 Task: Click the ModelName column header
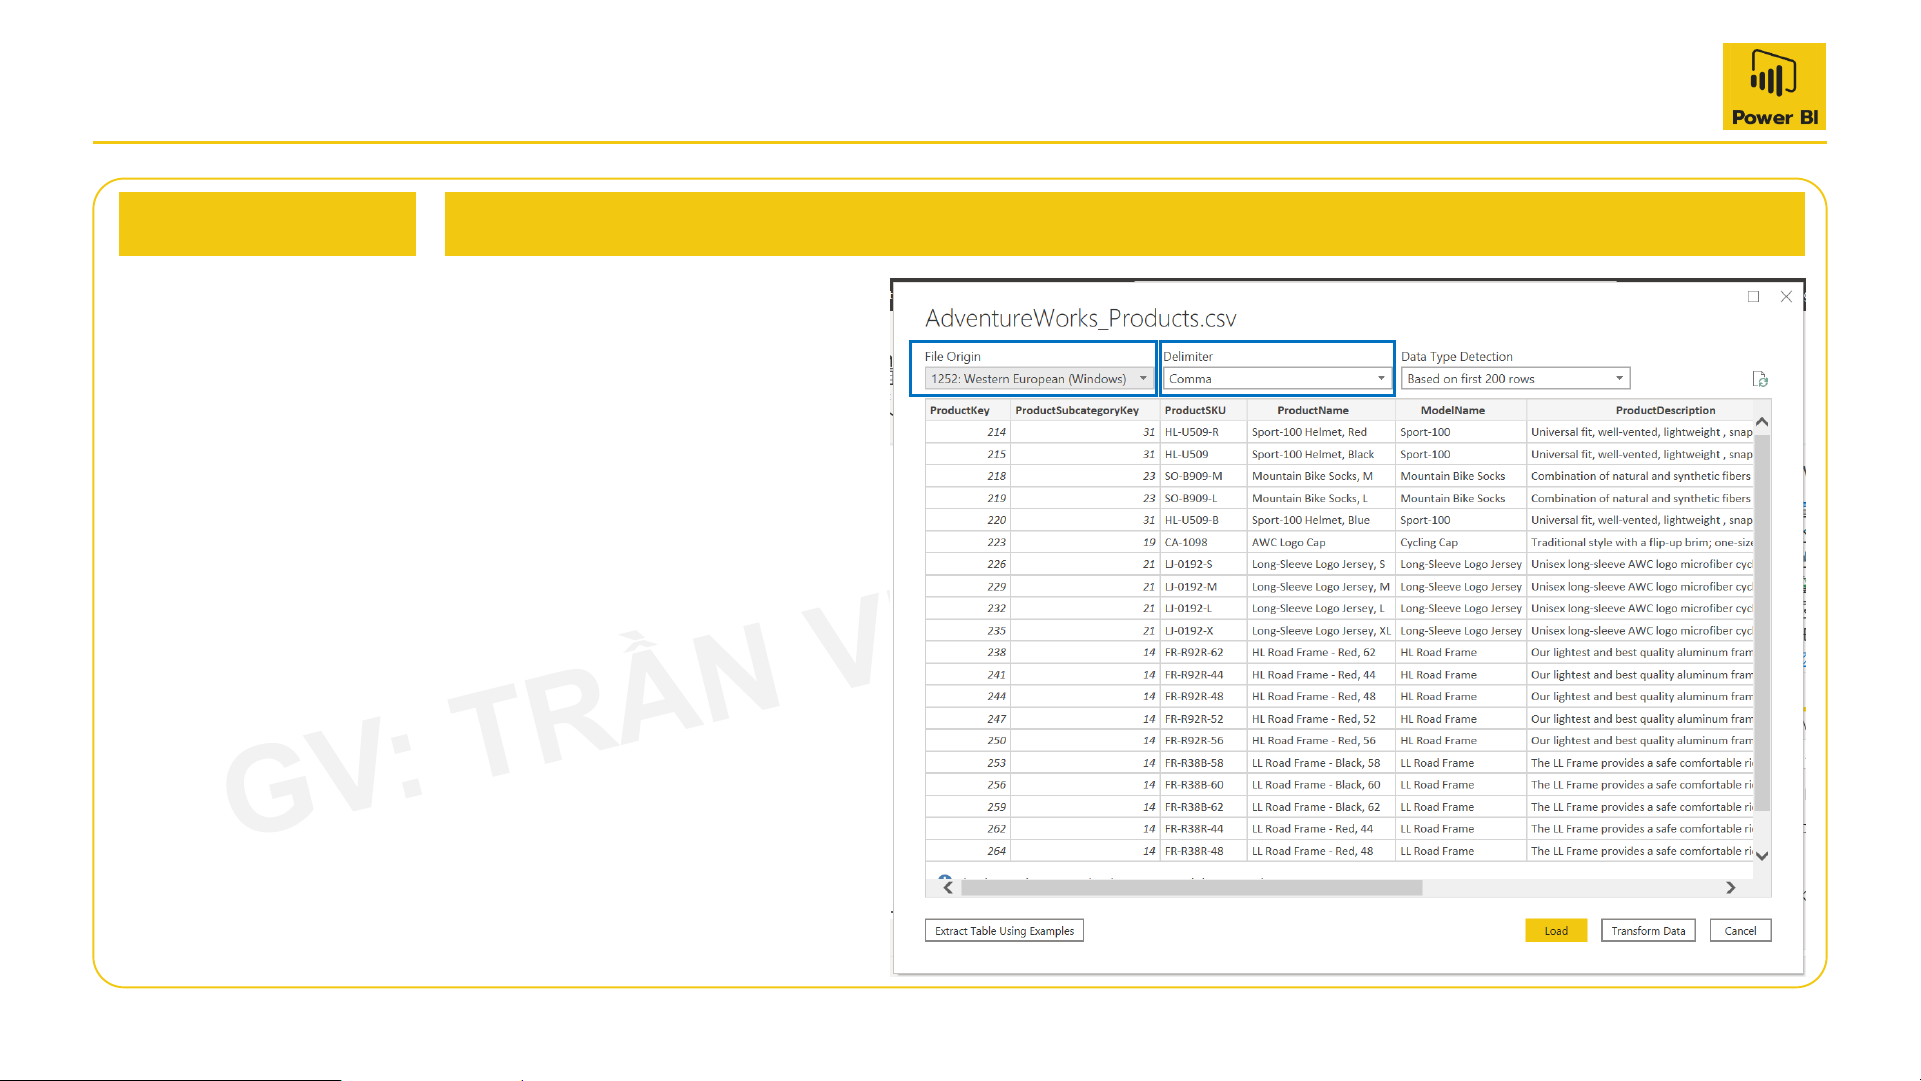[1452, 410]
